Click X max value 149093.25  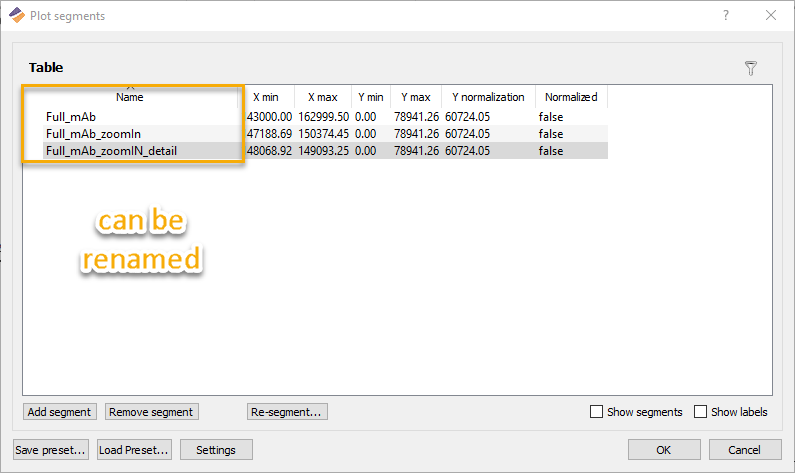tap(323, 151)
